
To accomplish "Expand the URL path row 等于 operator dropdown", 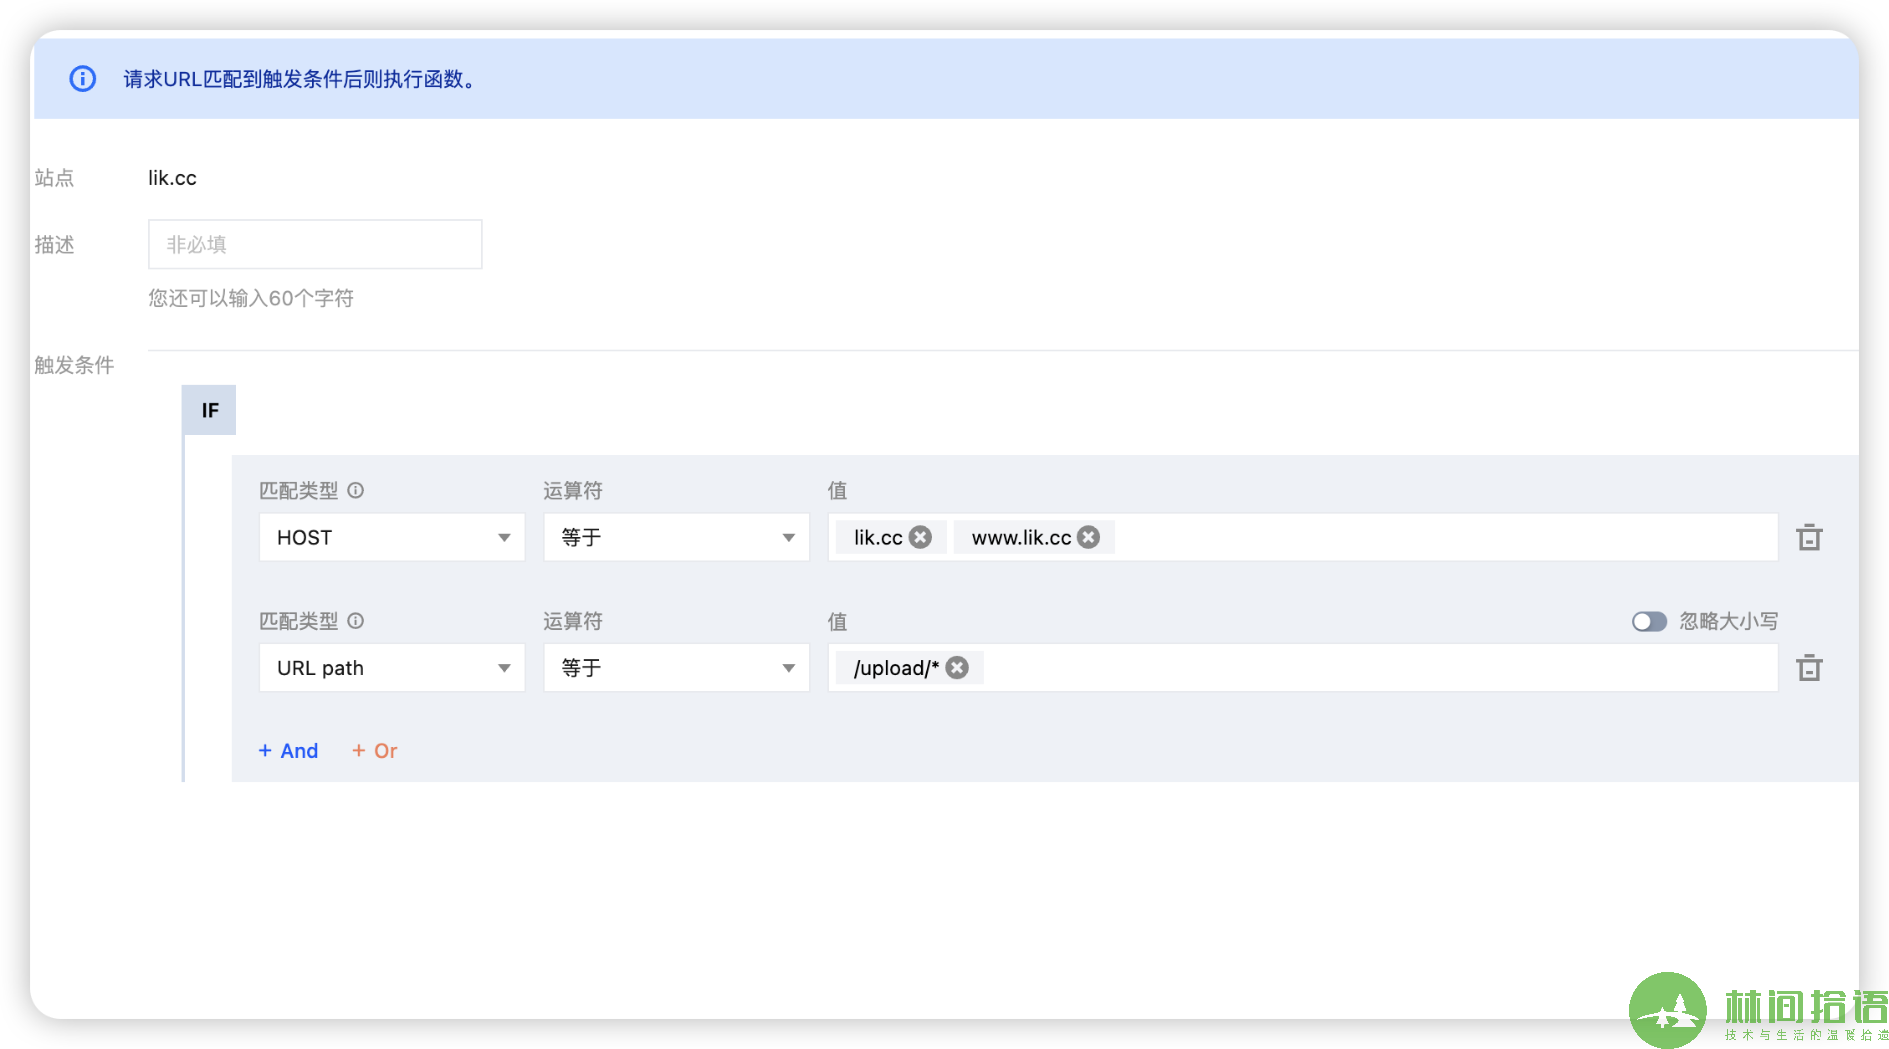I will (x=676, y=667).
